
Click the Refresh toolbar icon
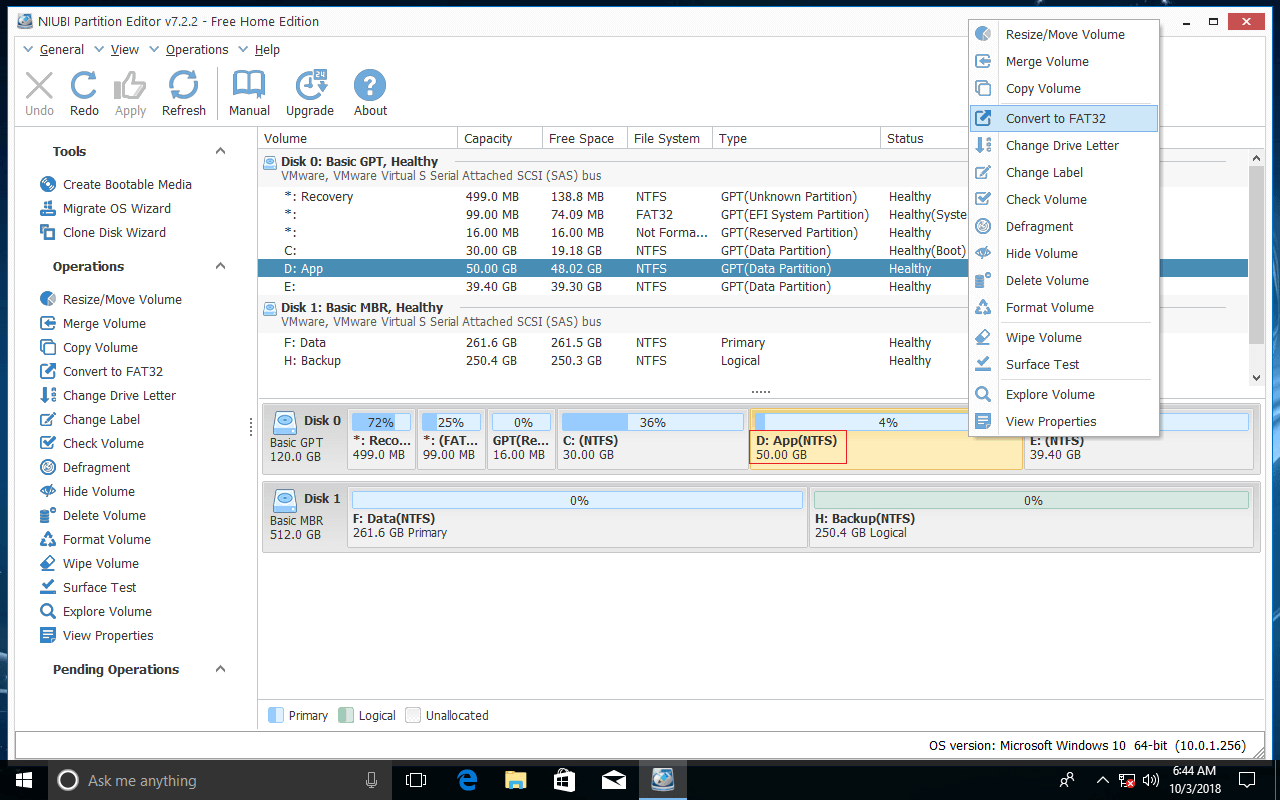coord(183,93)
